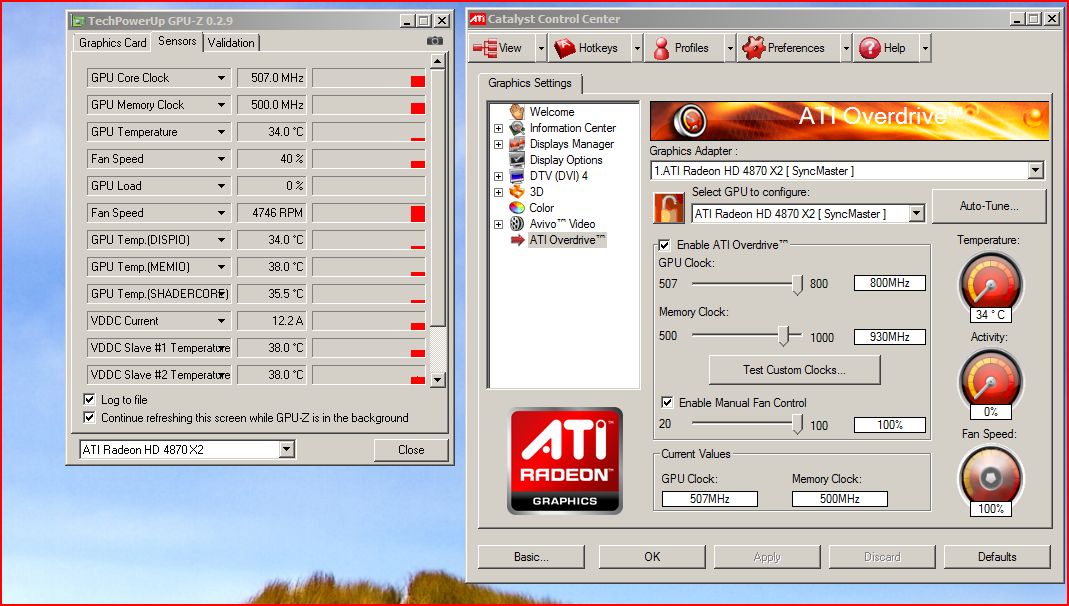This screenshot has height=606, width=1069.
Task: Click the Auto-Tune button
Action: (x=989, y=206)
